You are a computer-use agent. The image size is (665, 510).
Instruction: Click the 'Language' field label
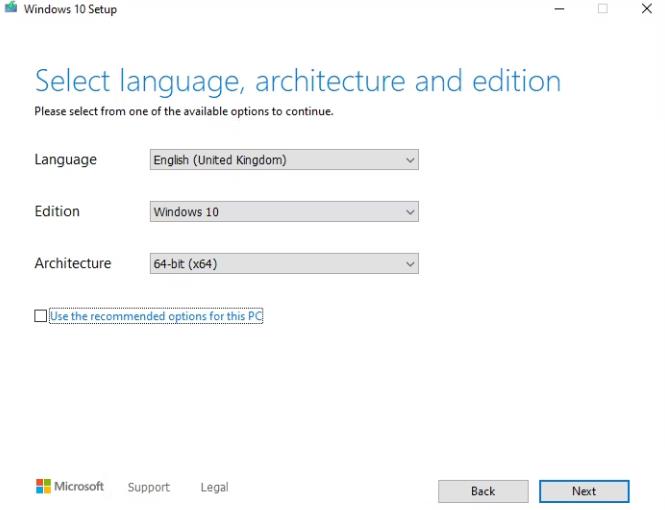65,160
